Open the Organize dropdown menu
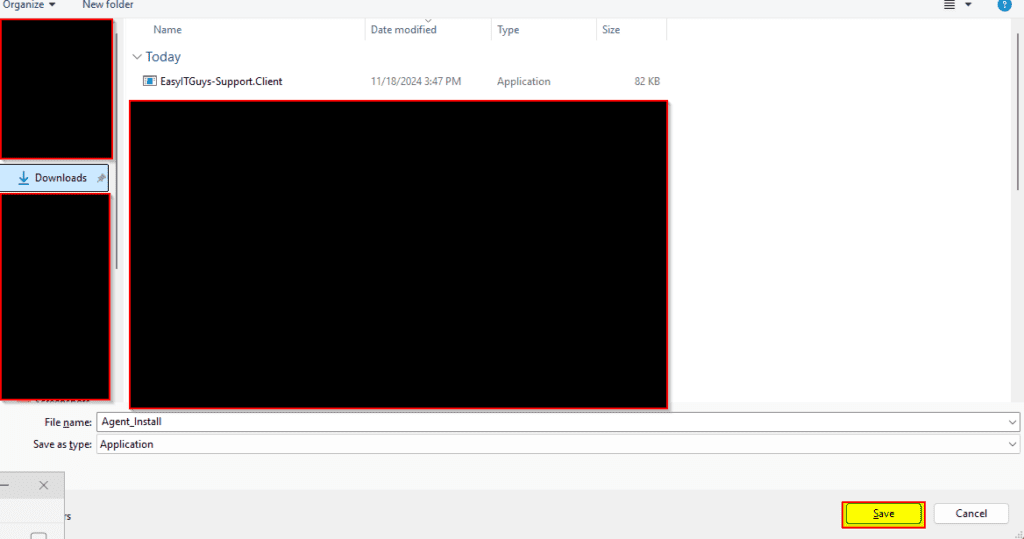Viewport: 1024px width, 539px height. [x=30, y=5]
